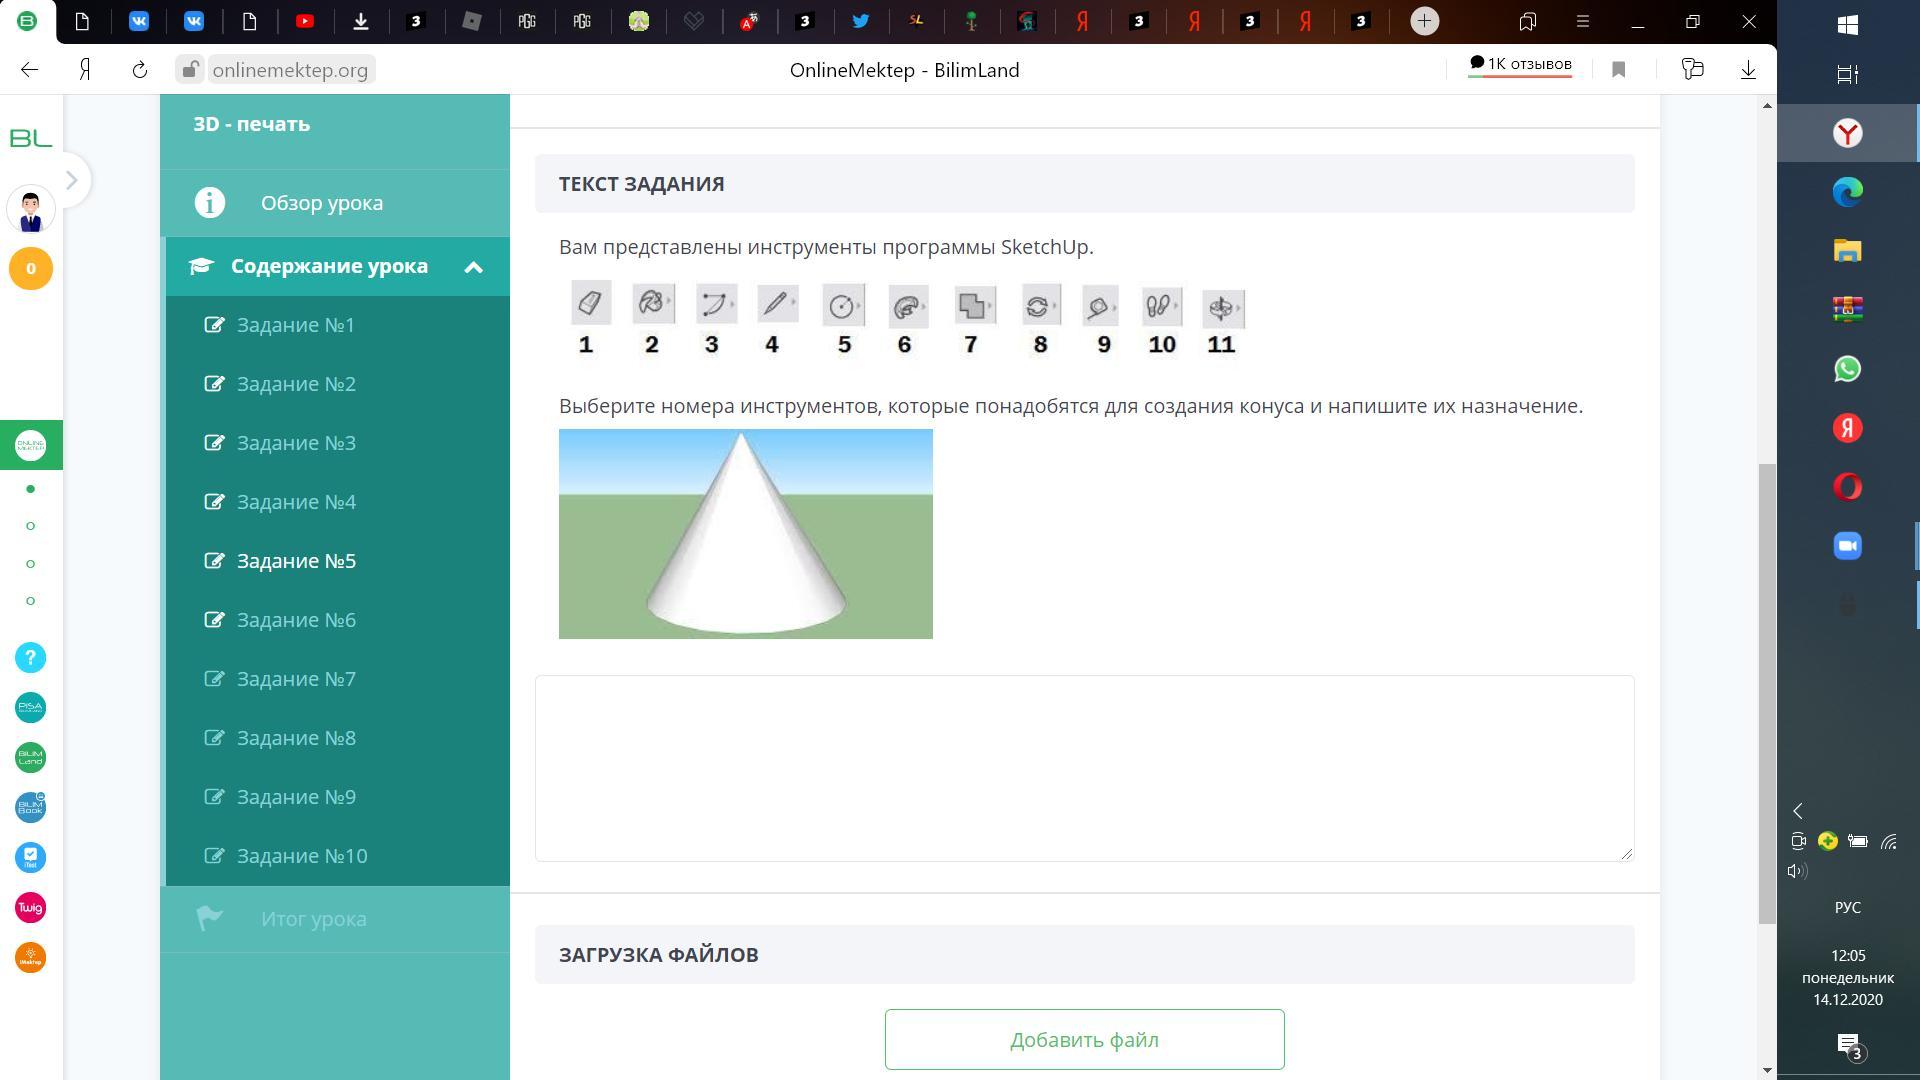Open the 1K отзывов reviews link
Viewport: 1920px width, 1080px height.
[1520, 65]
